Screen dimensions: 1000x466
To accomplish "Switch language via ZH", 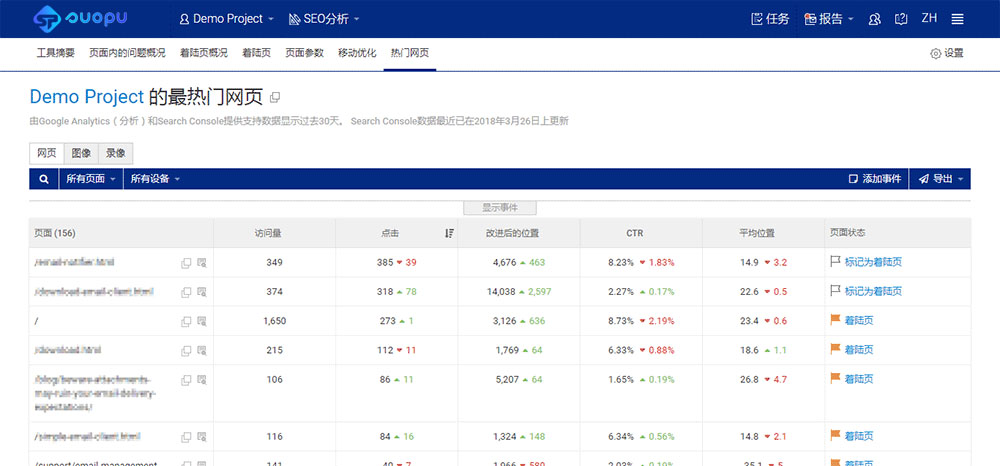I will click(929, 18).
